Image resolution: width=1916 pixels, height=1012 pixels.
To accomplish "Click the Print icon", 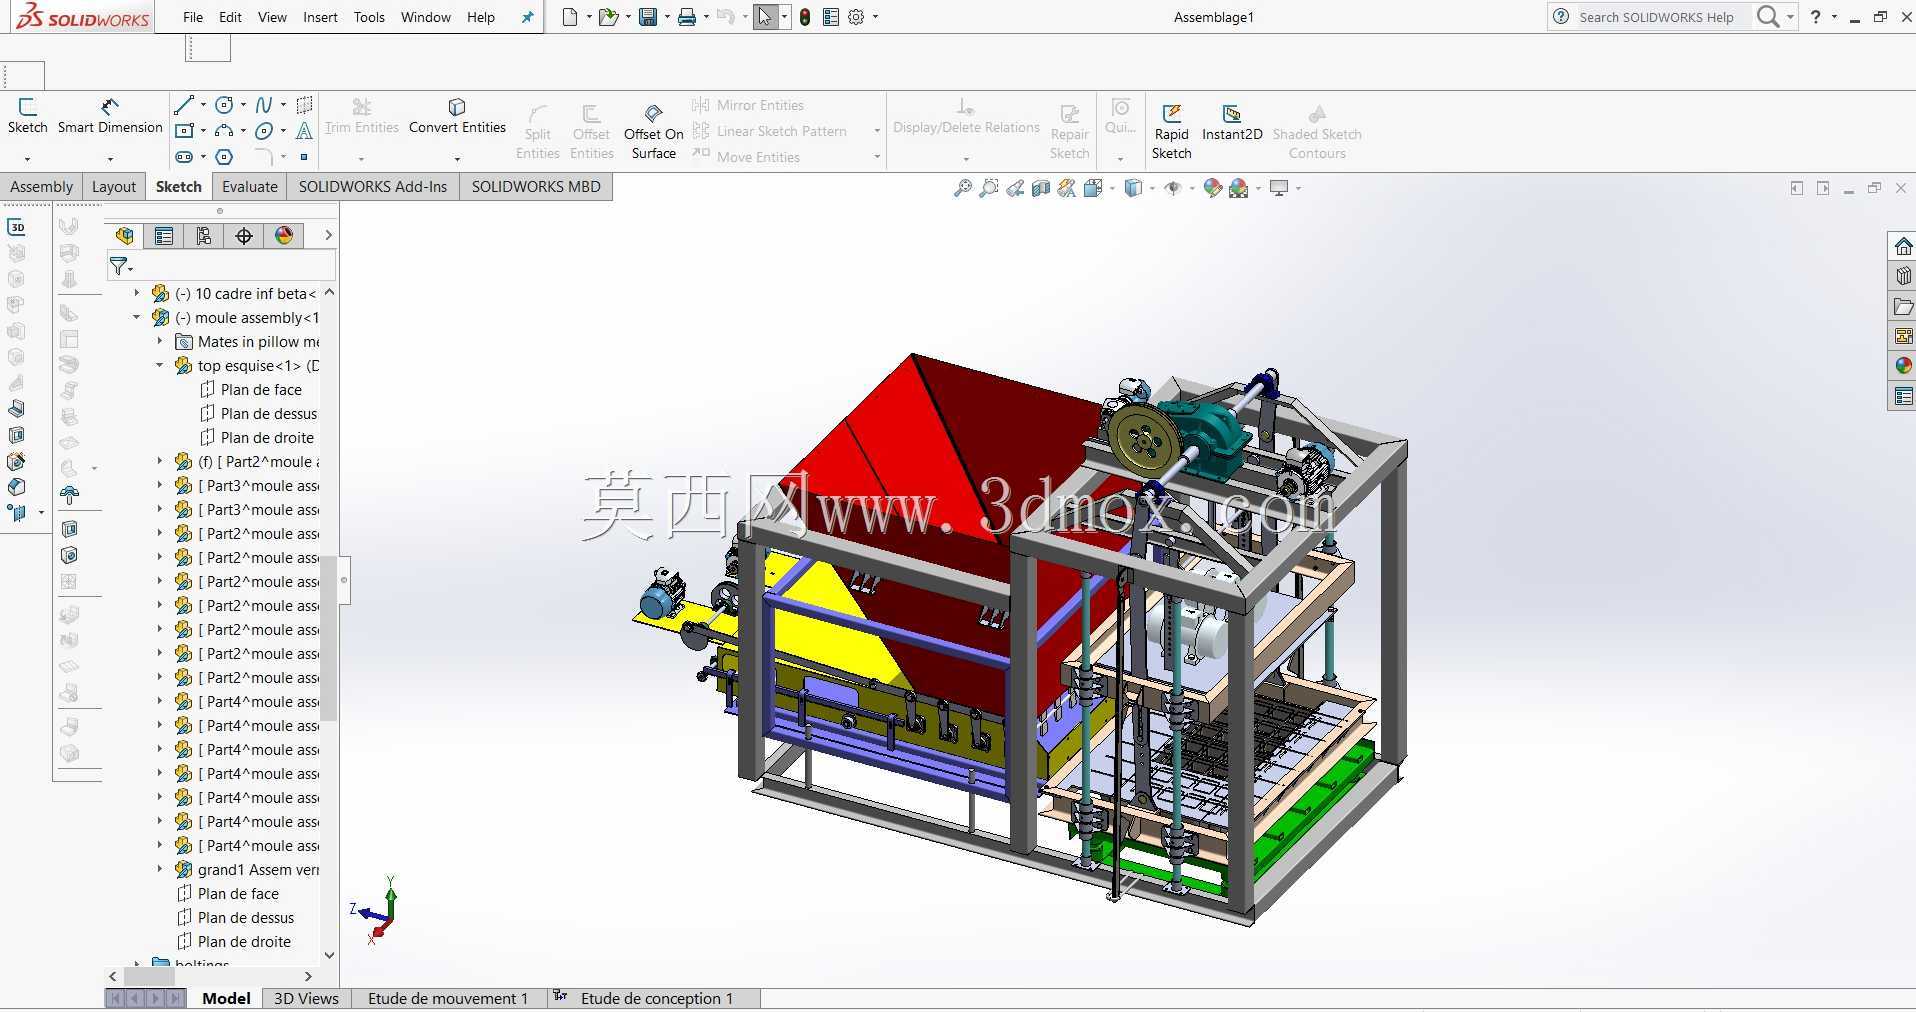I will pyautogui.click(x=687, y=17).
